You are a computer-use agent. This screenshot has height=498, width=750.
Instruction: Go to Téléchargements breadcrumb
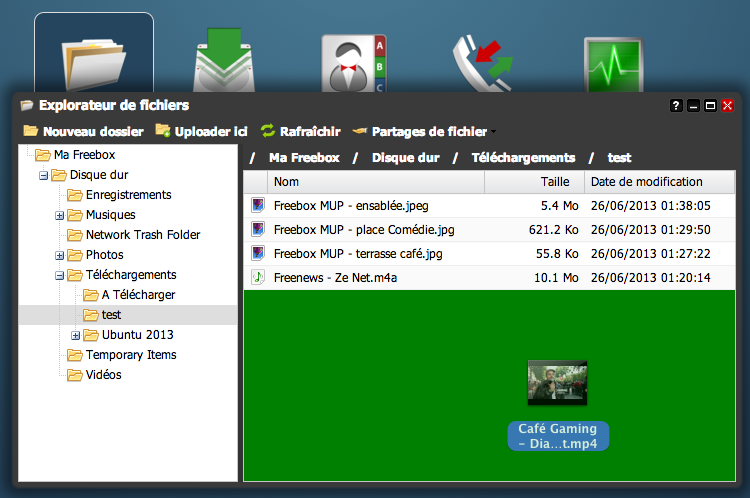click(x=523, y=158)
